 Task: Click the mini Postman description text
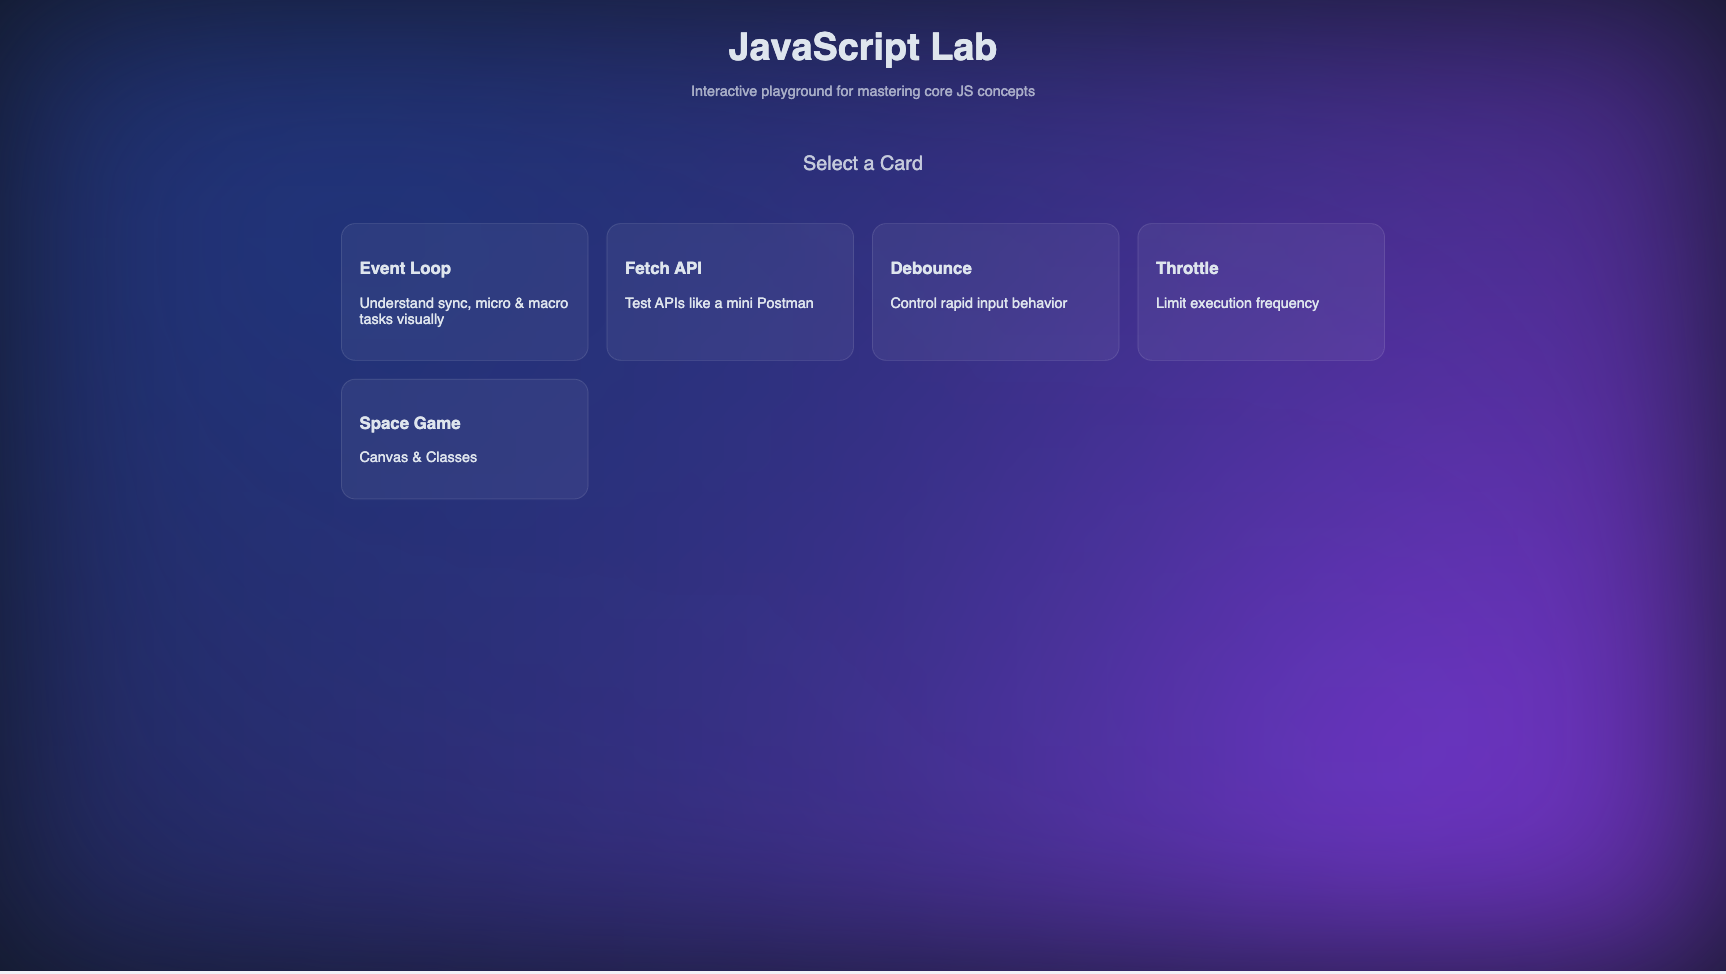pyautogui.click(x=719, y=302)
